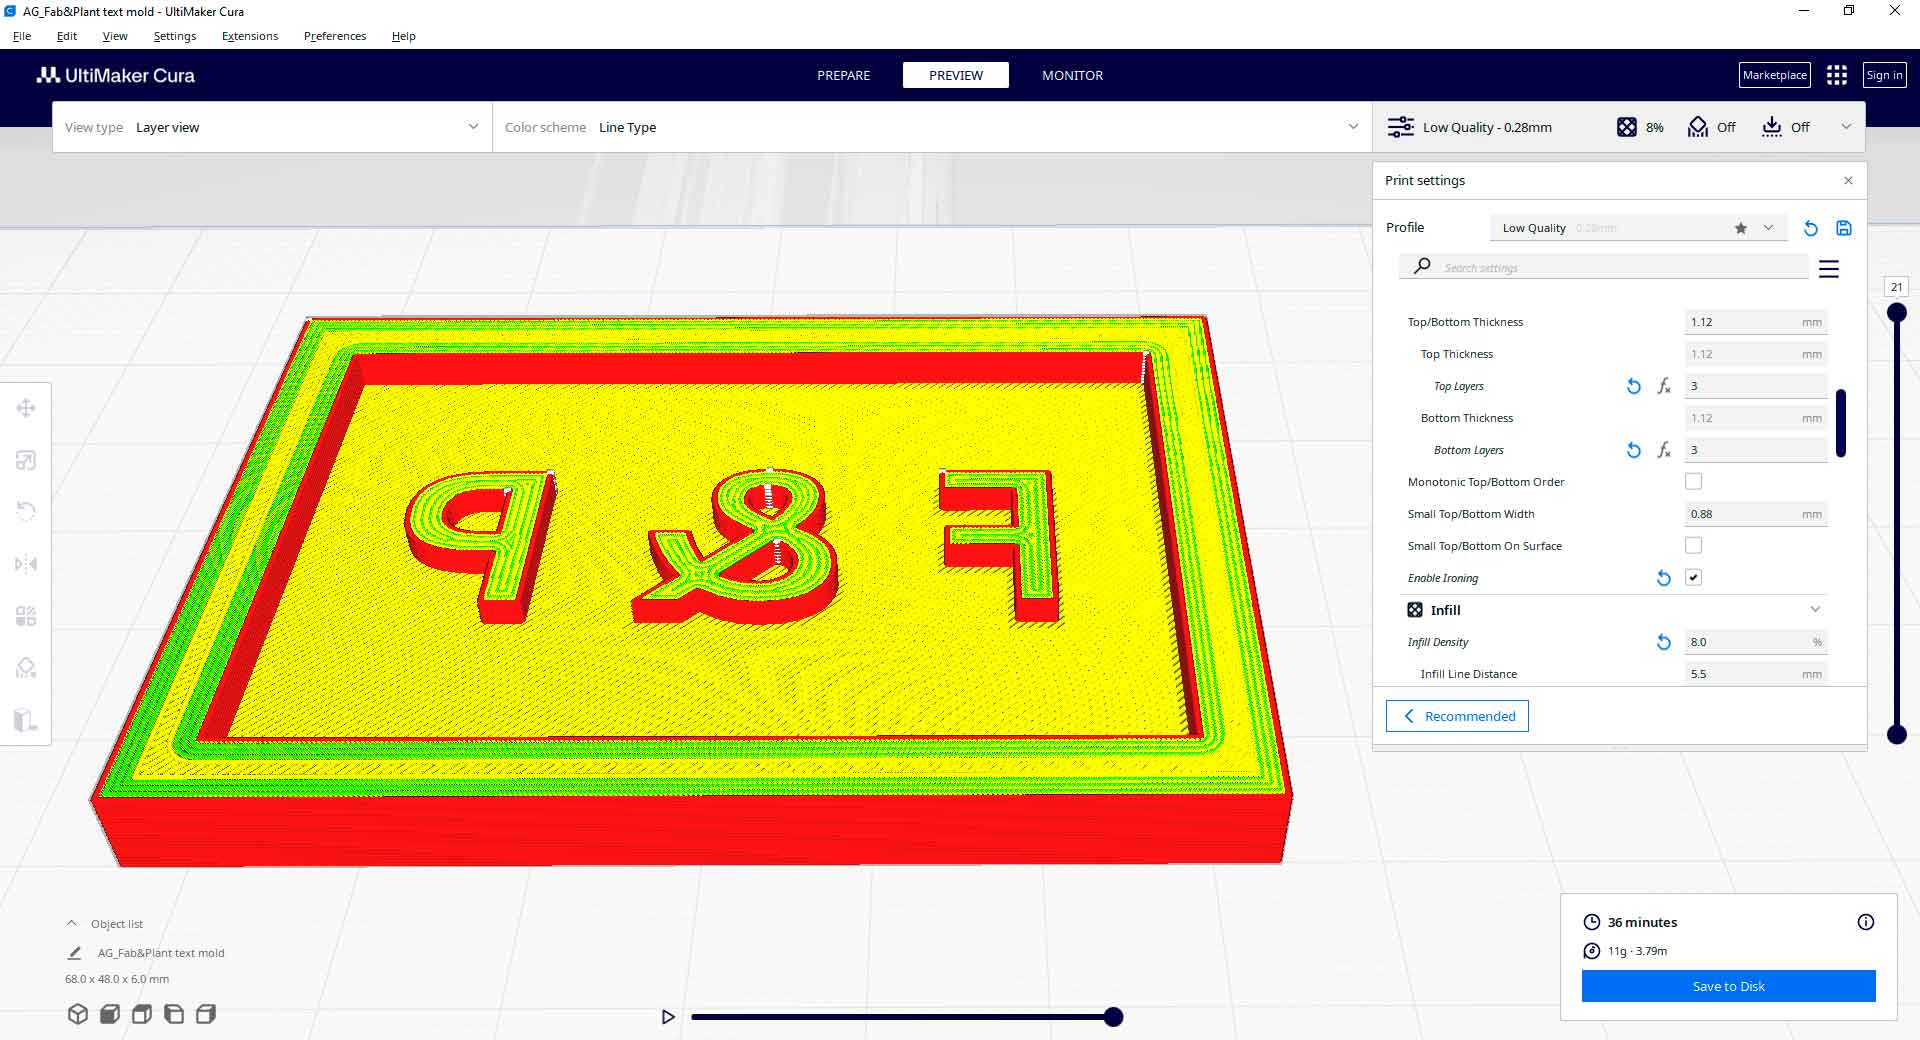Select the Rotate tool in left toolbar
Image resolution: width=1920 pixels, height=1040 pixels.
coord(26,512)
